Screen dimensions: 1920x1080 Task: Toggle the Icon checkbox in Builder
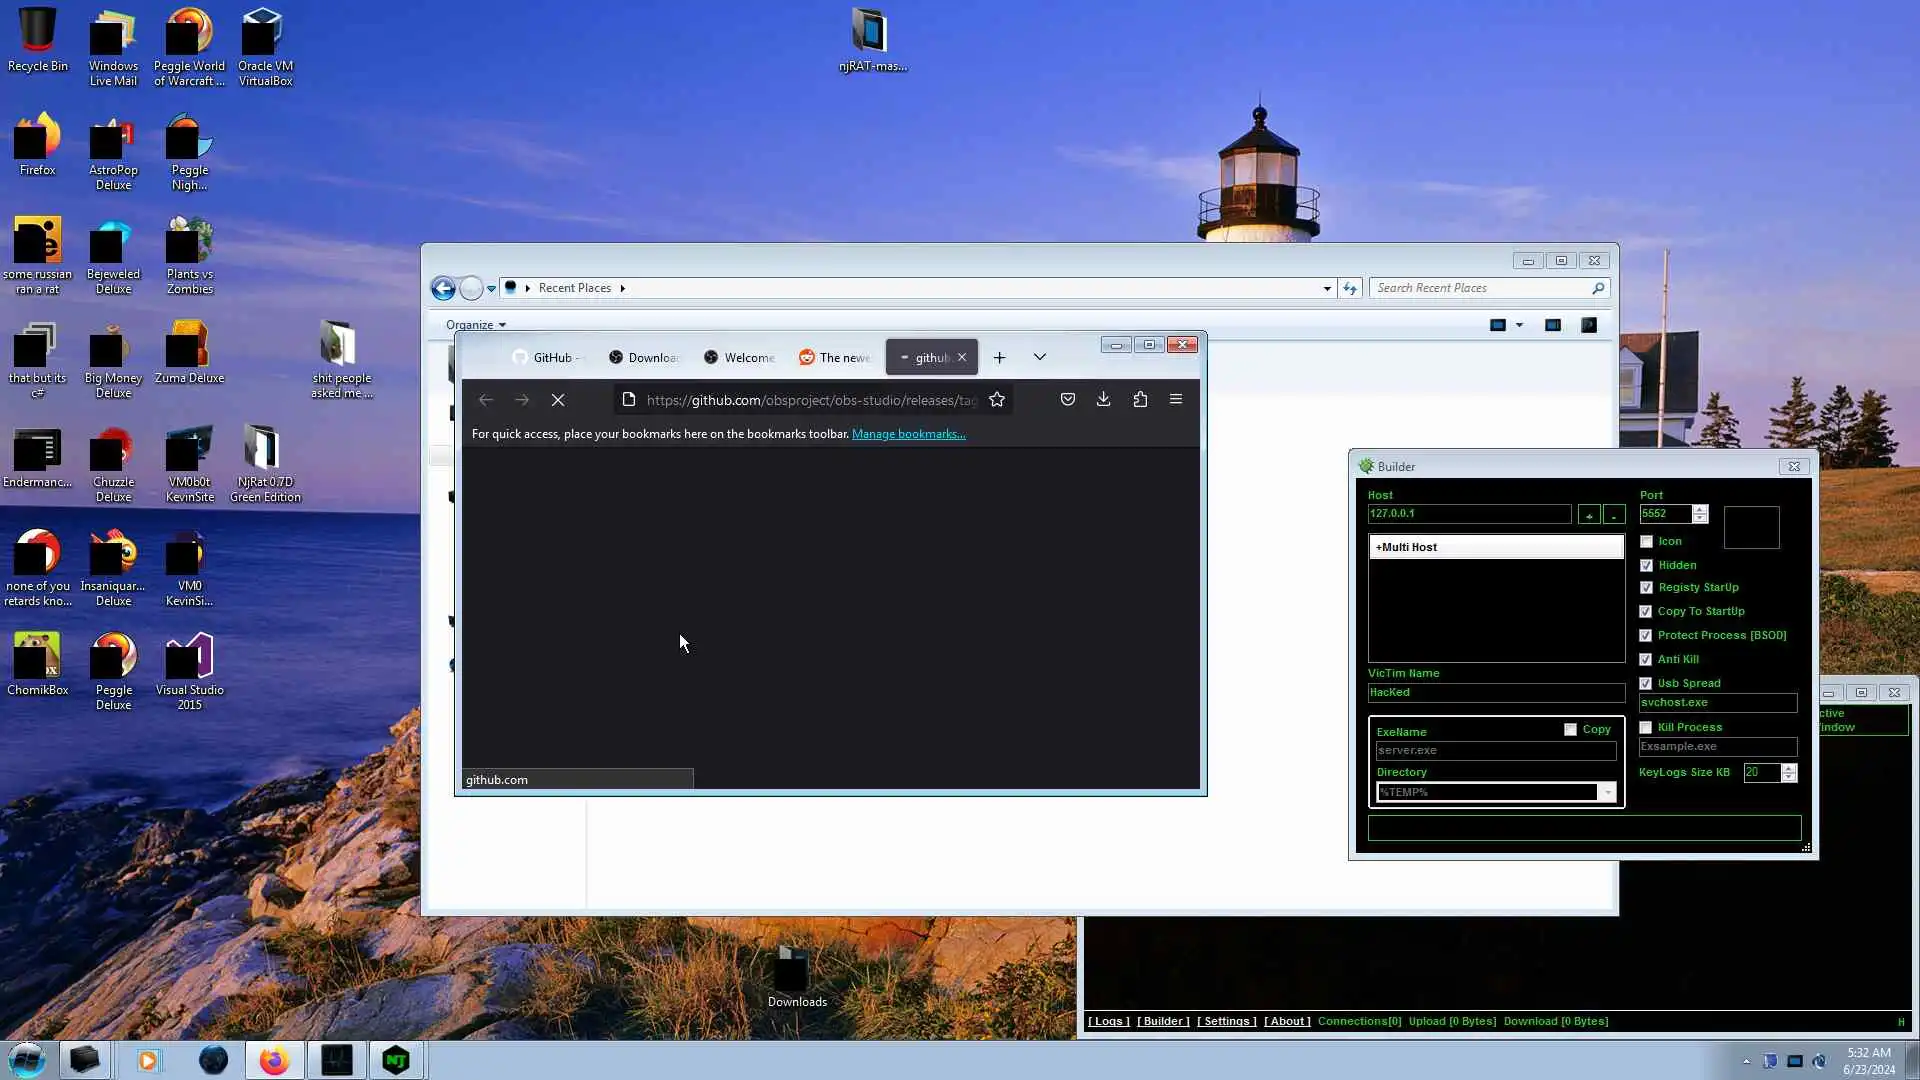(x=1646, y=542)
